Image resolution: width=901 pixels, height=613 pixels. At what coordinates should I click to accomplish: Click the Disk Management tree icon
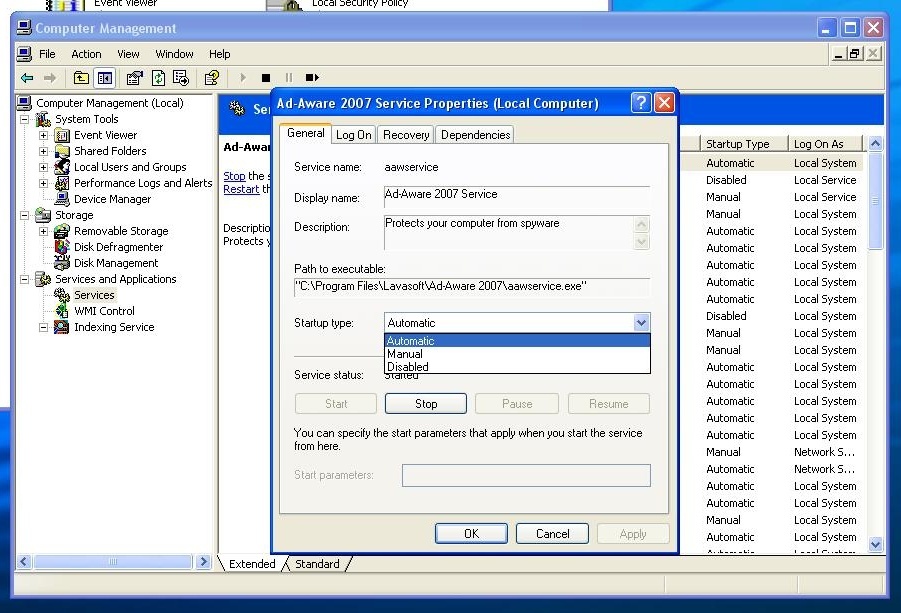pyautogui.click(x=62, y=263)
